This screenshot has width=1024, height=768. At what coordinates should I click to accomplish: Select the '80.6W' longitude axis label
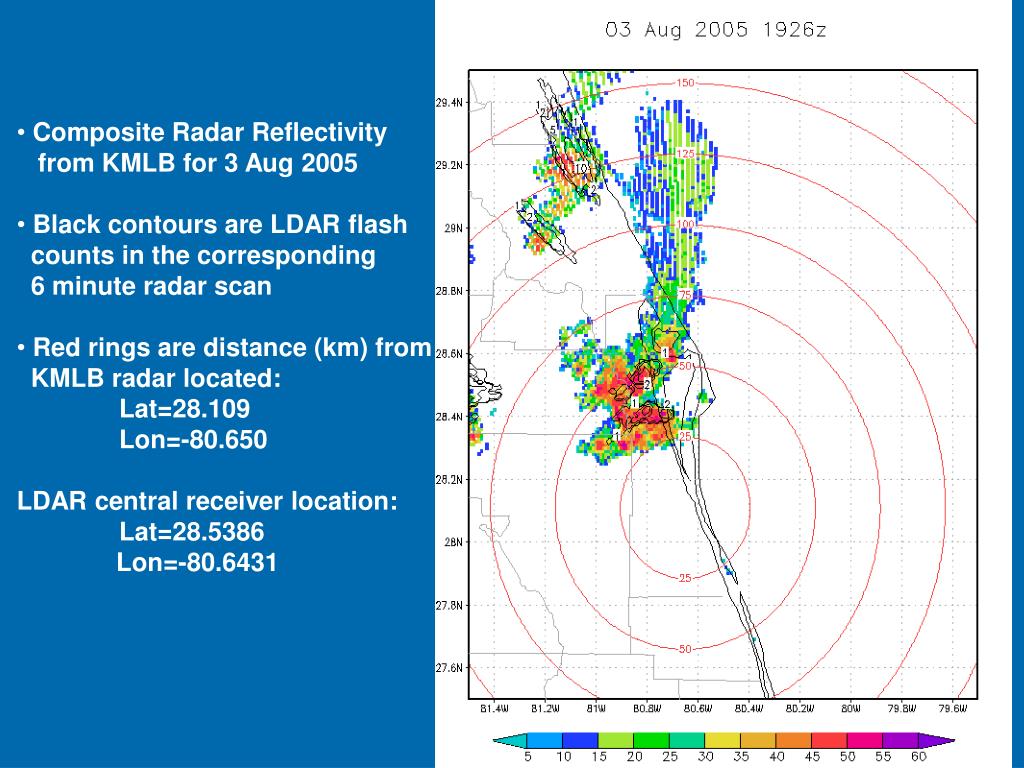[x=698, y=709]
